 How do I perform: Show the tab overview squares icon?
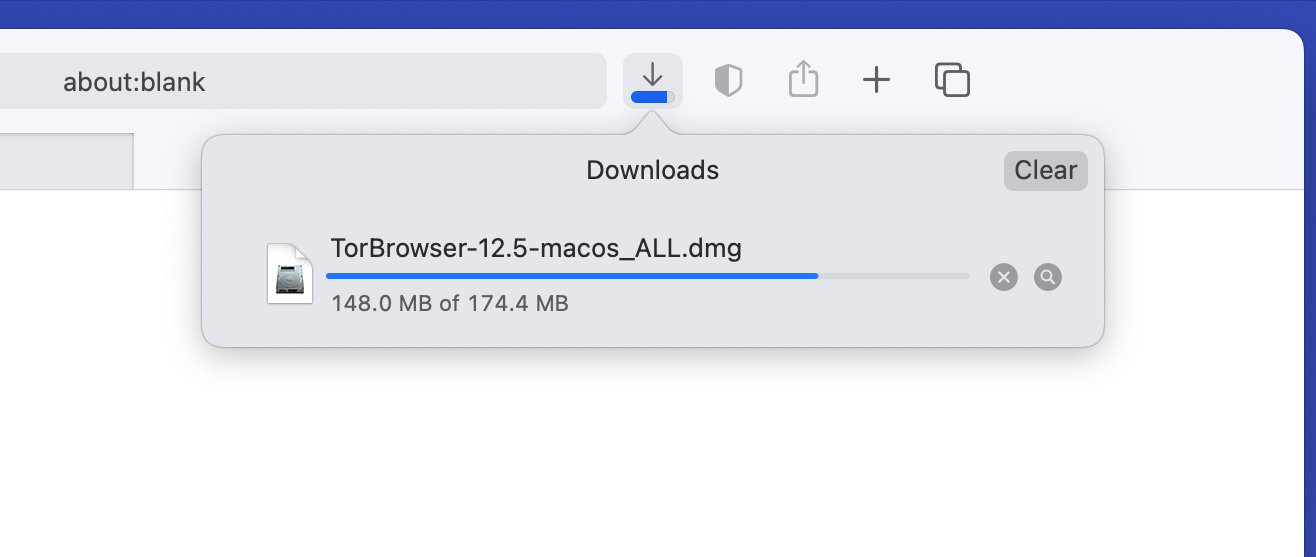coord(952,80)
